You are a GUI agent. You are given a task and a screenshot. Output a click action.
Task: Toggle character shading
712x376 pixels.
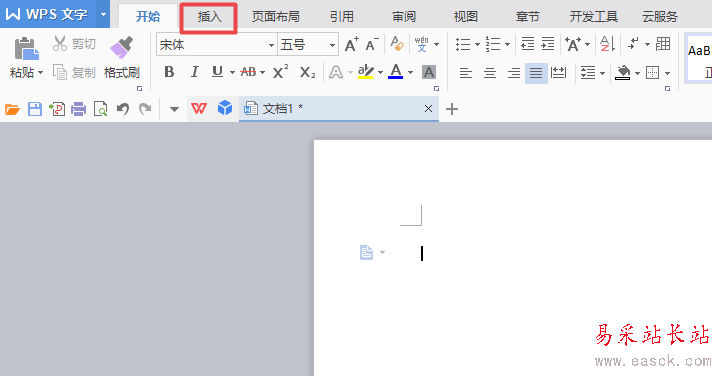(x=429, y=72)
